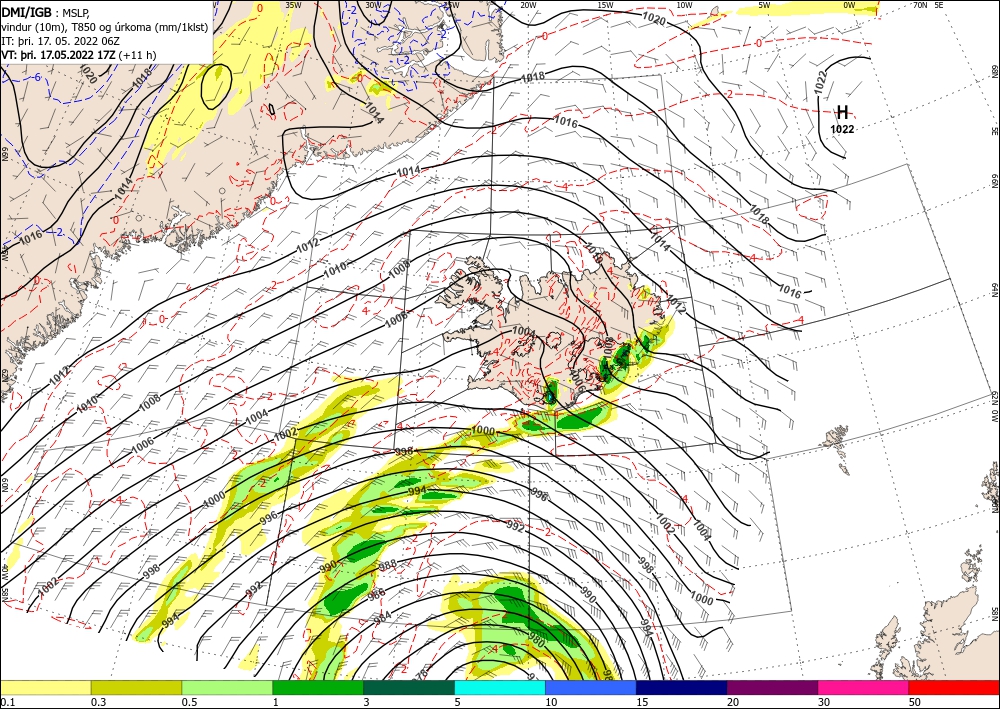Click the 'H' high-pressure symbol
Image resolution: width=1000 pixels, height=709 pixels.
coord(842,113)
